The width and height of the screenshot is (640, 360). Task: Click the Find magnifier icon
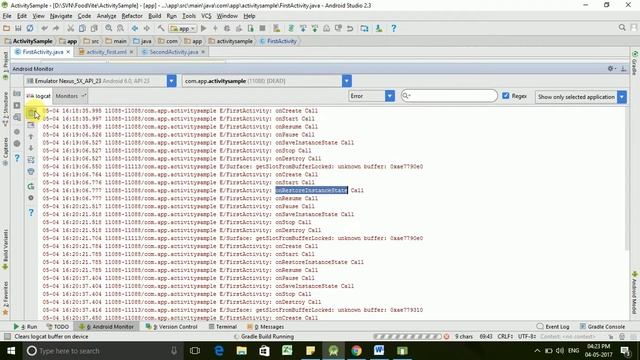coord(109,28)
